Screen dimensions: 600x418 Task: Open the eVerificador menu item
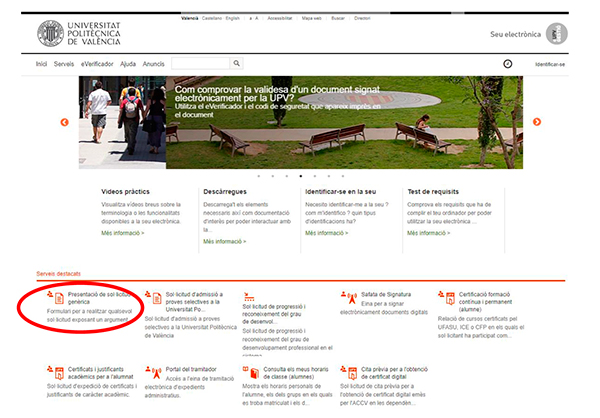point(97,63)
